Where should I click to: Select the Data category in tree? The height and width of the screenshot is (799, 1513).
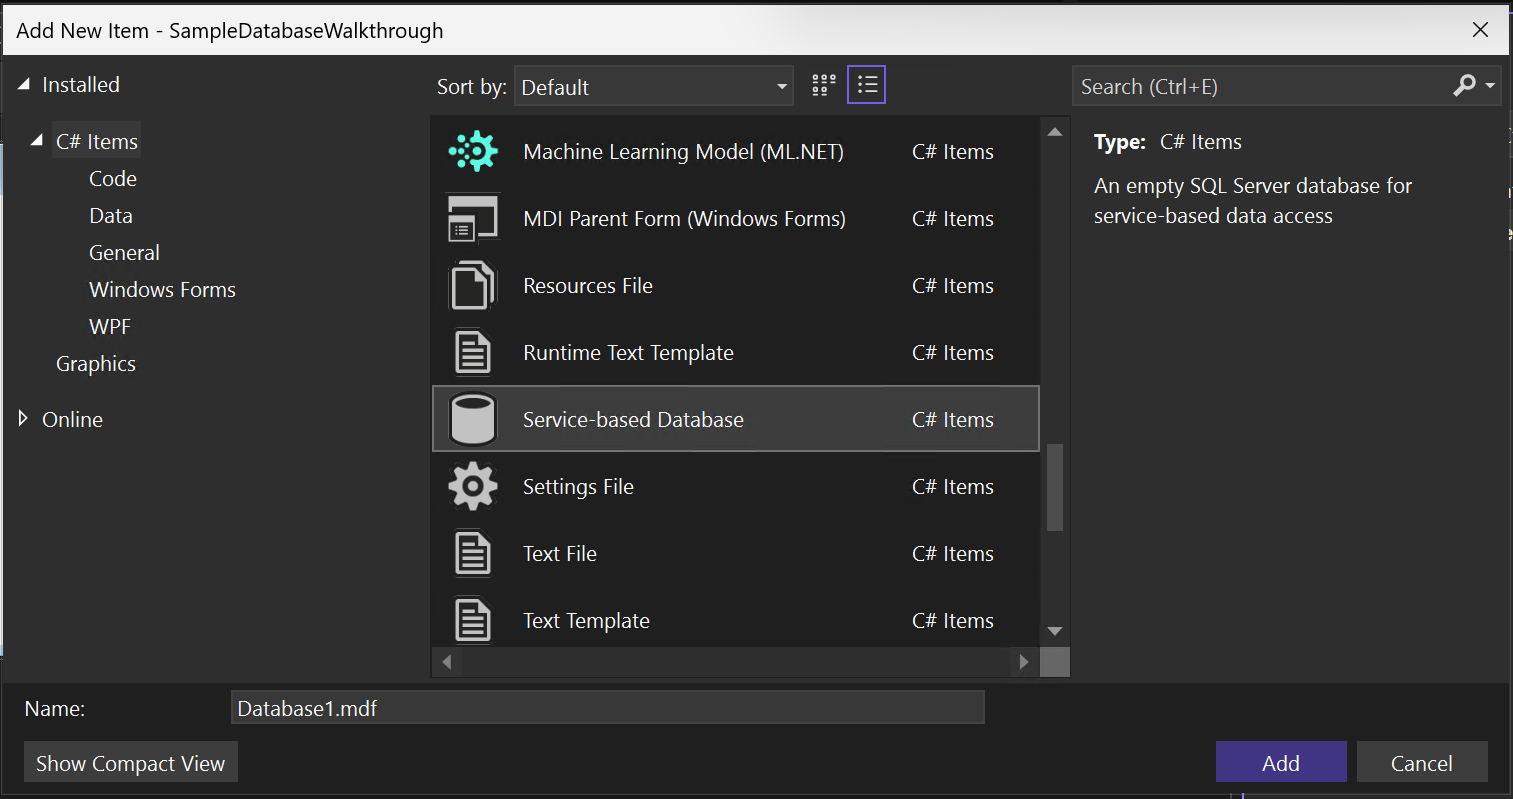click(111, 216)
